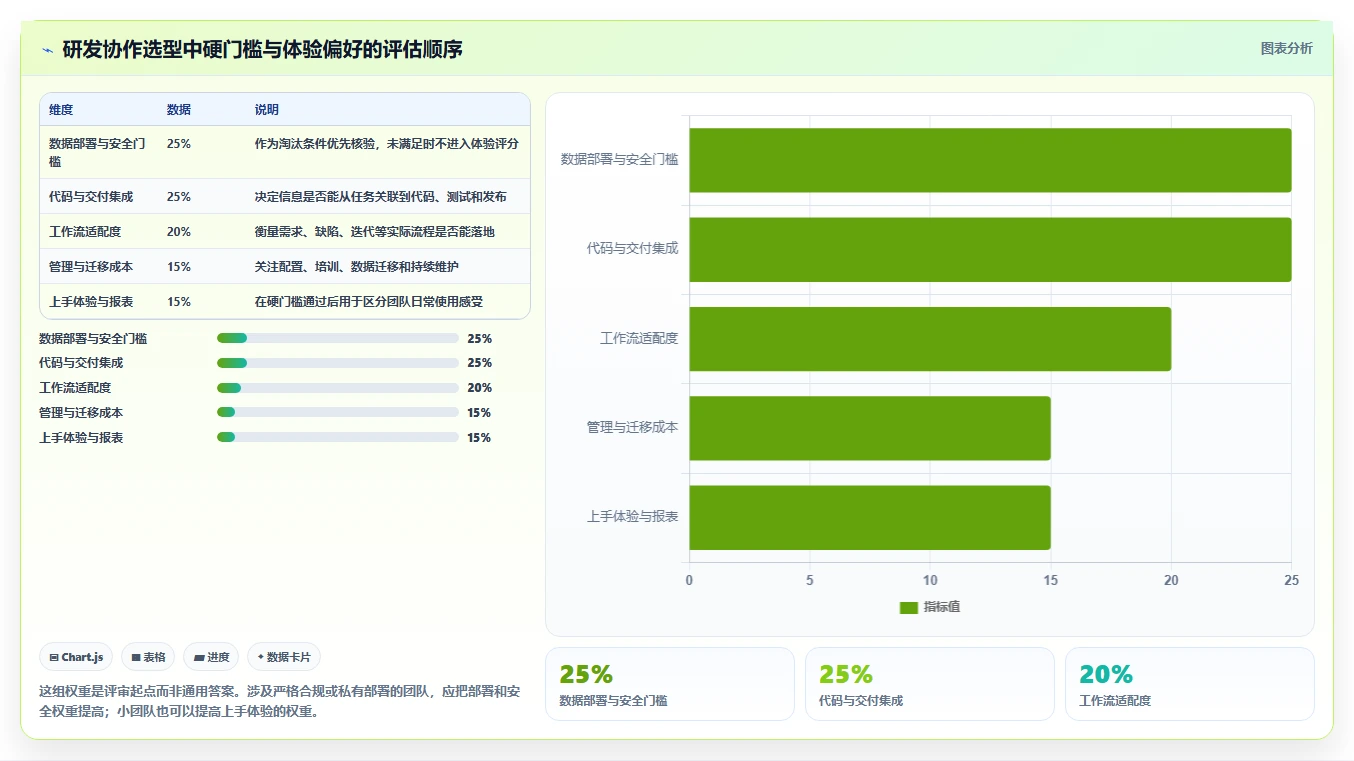Select the 数据卡片 tag chip

(x=284, y=657)
